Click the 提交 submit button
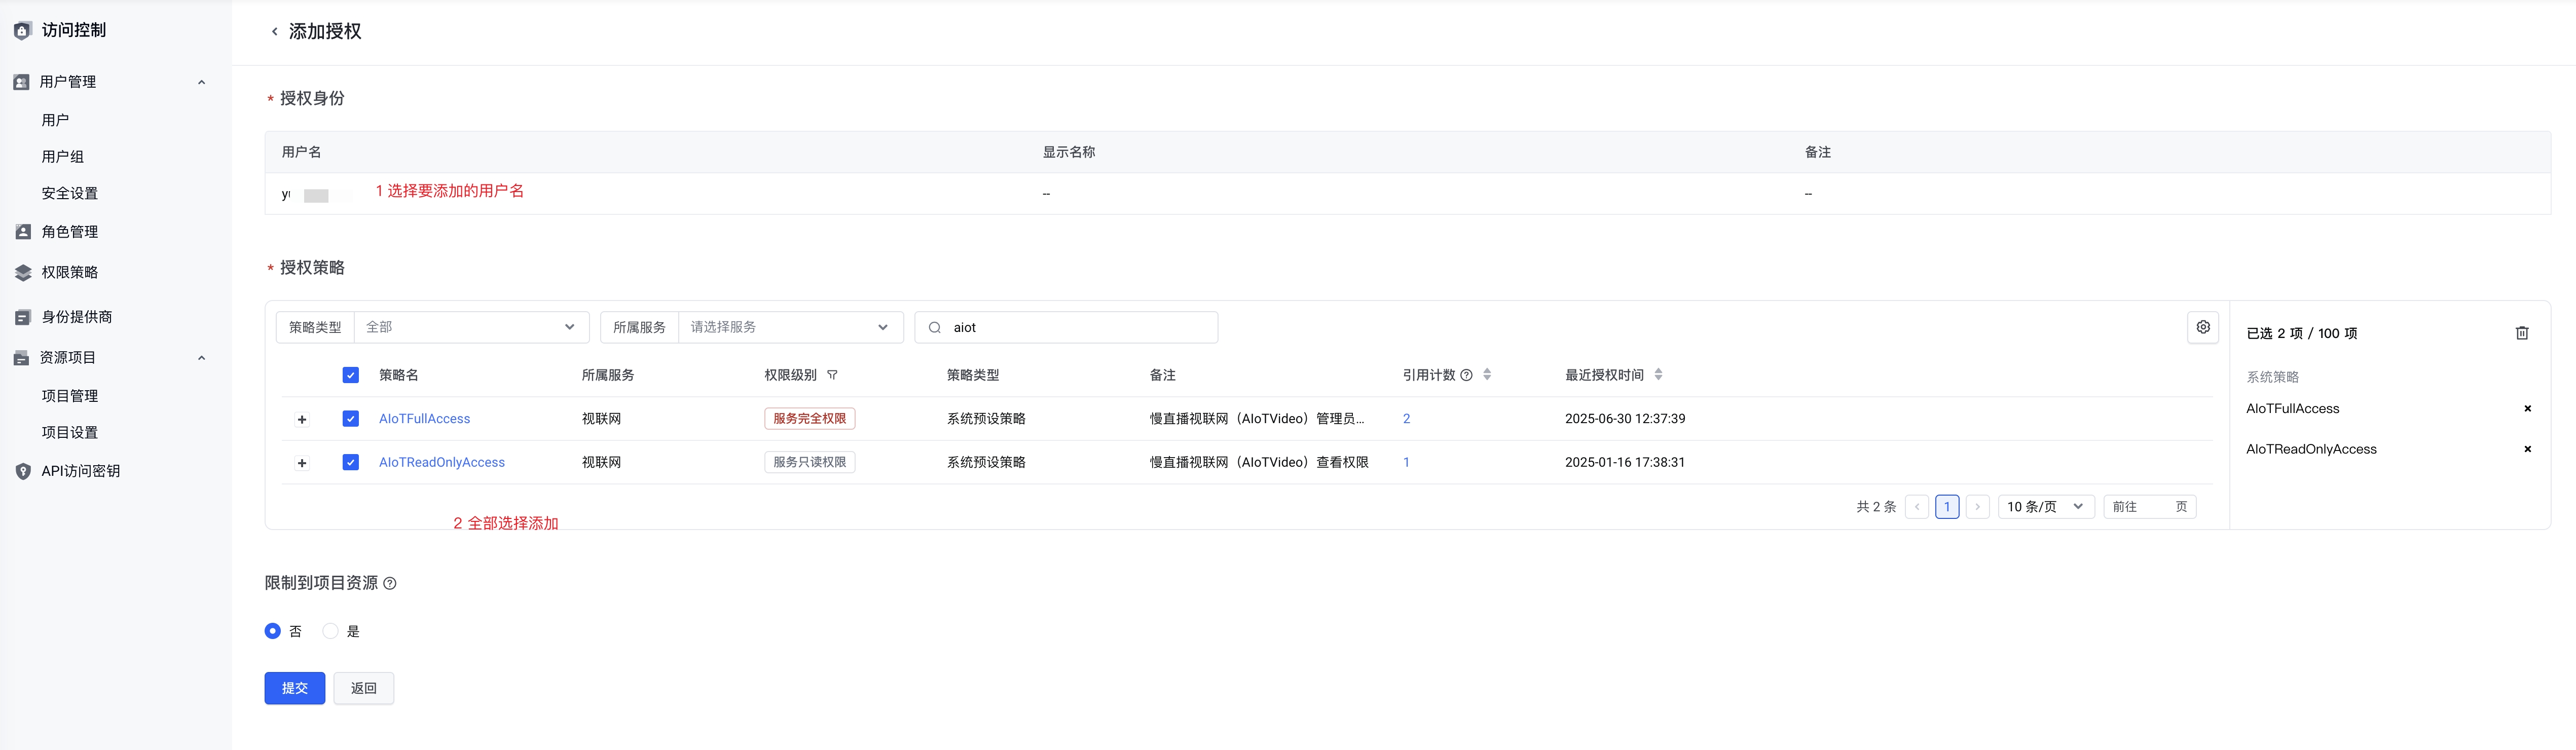The image size is (2576, 750). click(294, 688)
